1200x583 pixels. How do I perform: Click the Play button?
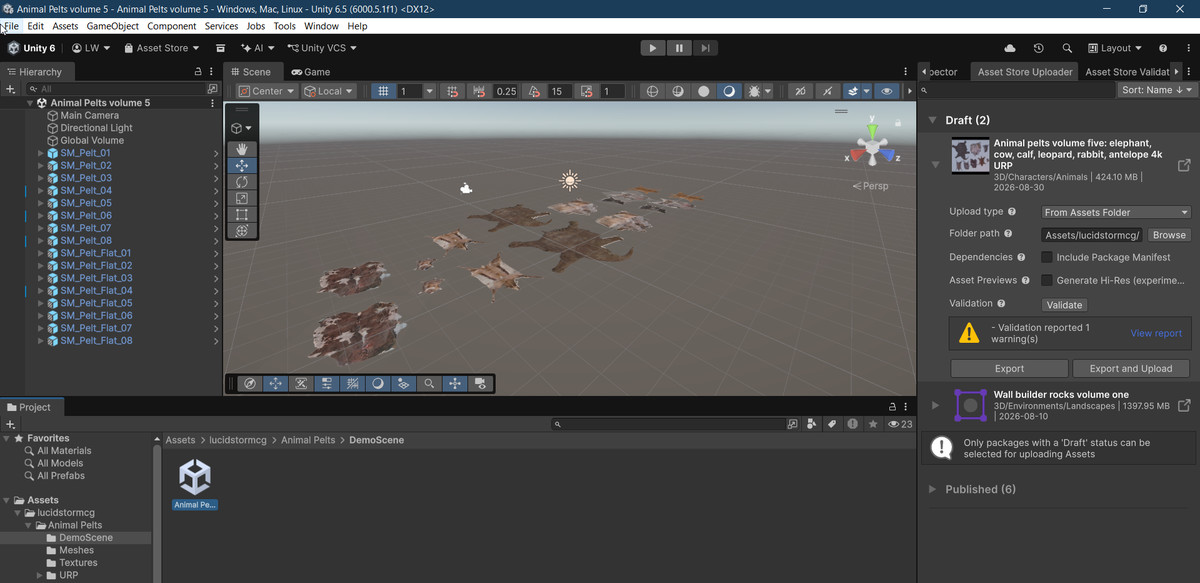click(x=652, y=48)
